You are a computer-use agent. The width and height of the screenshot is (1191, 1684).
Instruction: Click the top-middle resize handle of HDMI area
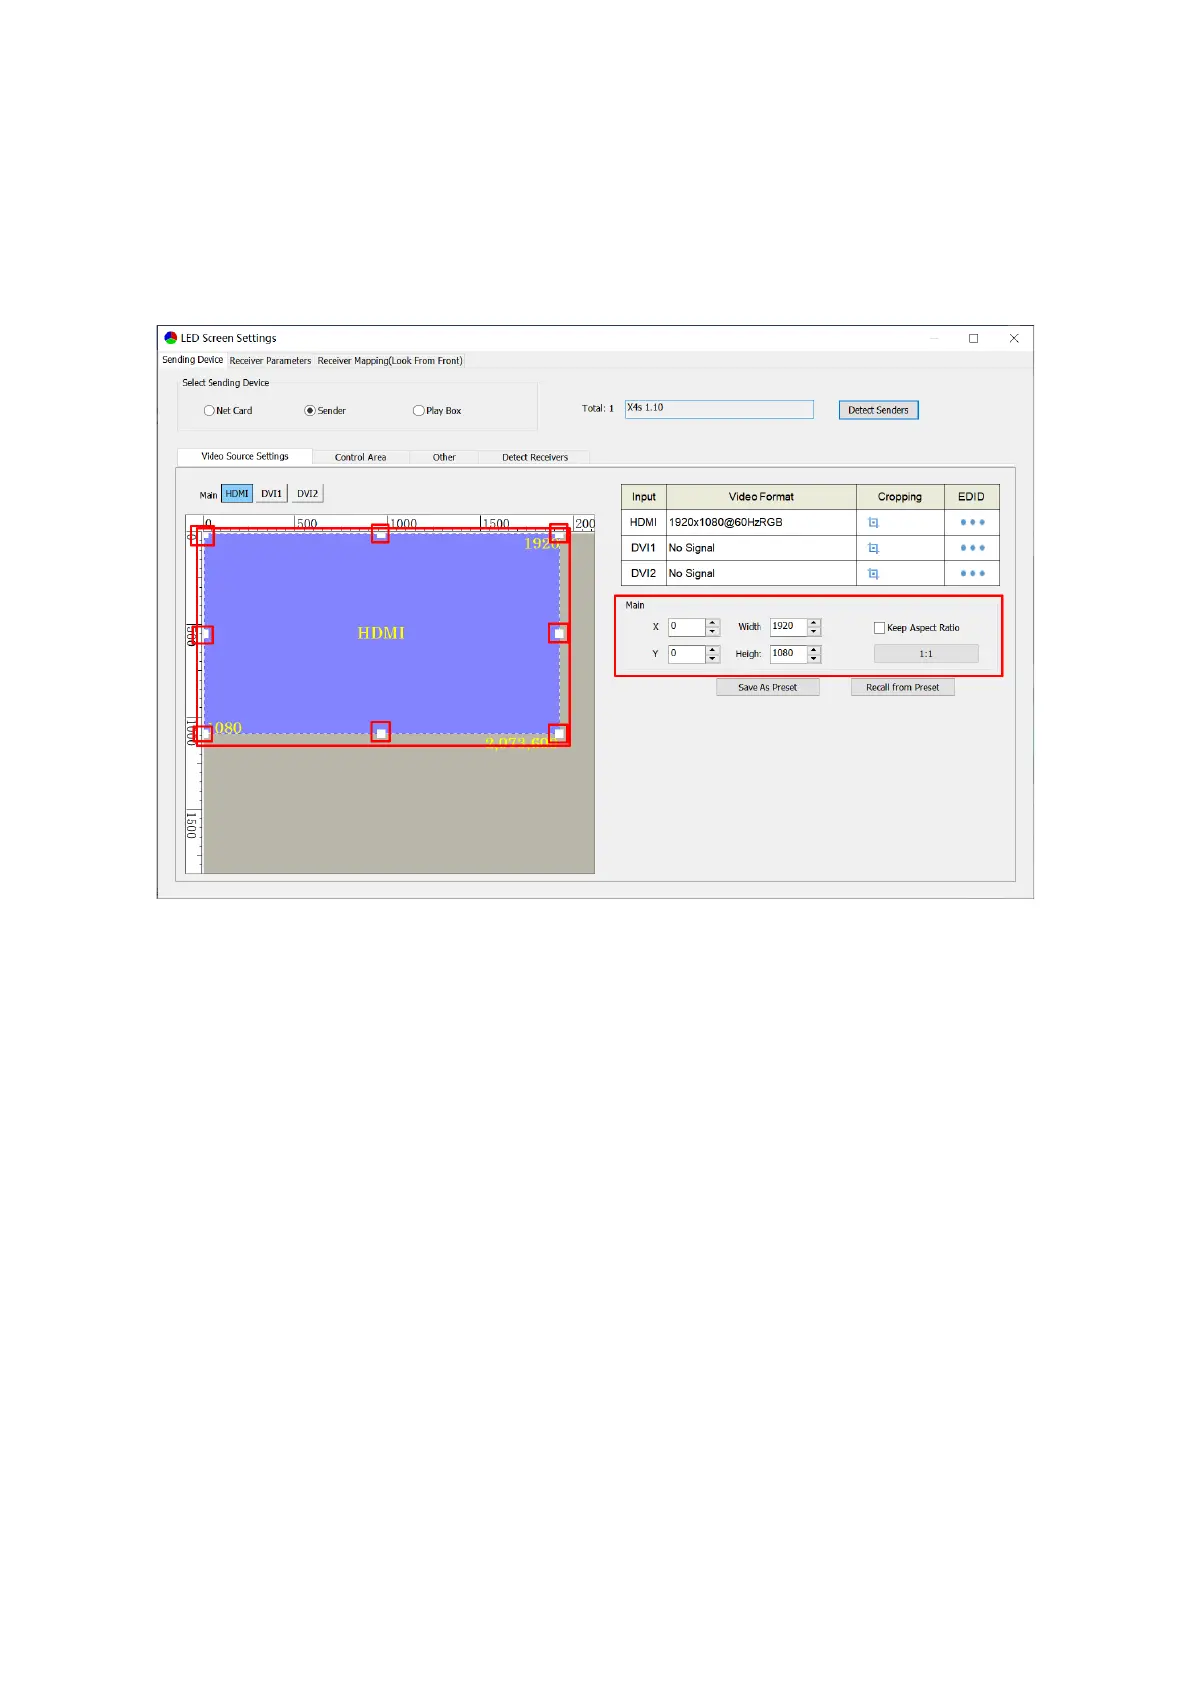coord(380,534)
